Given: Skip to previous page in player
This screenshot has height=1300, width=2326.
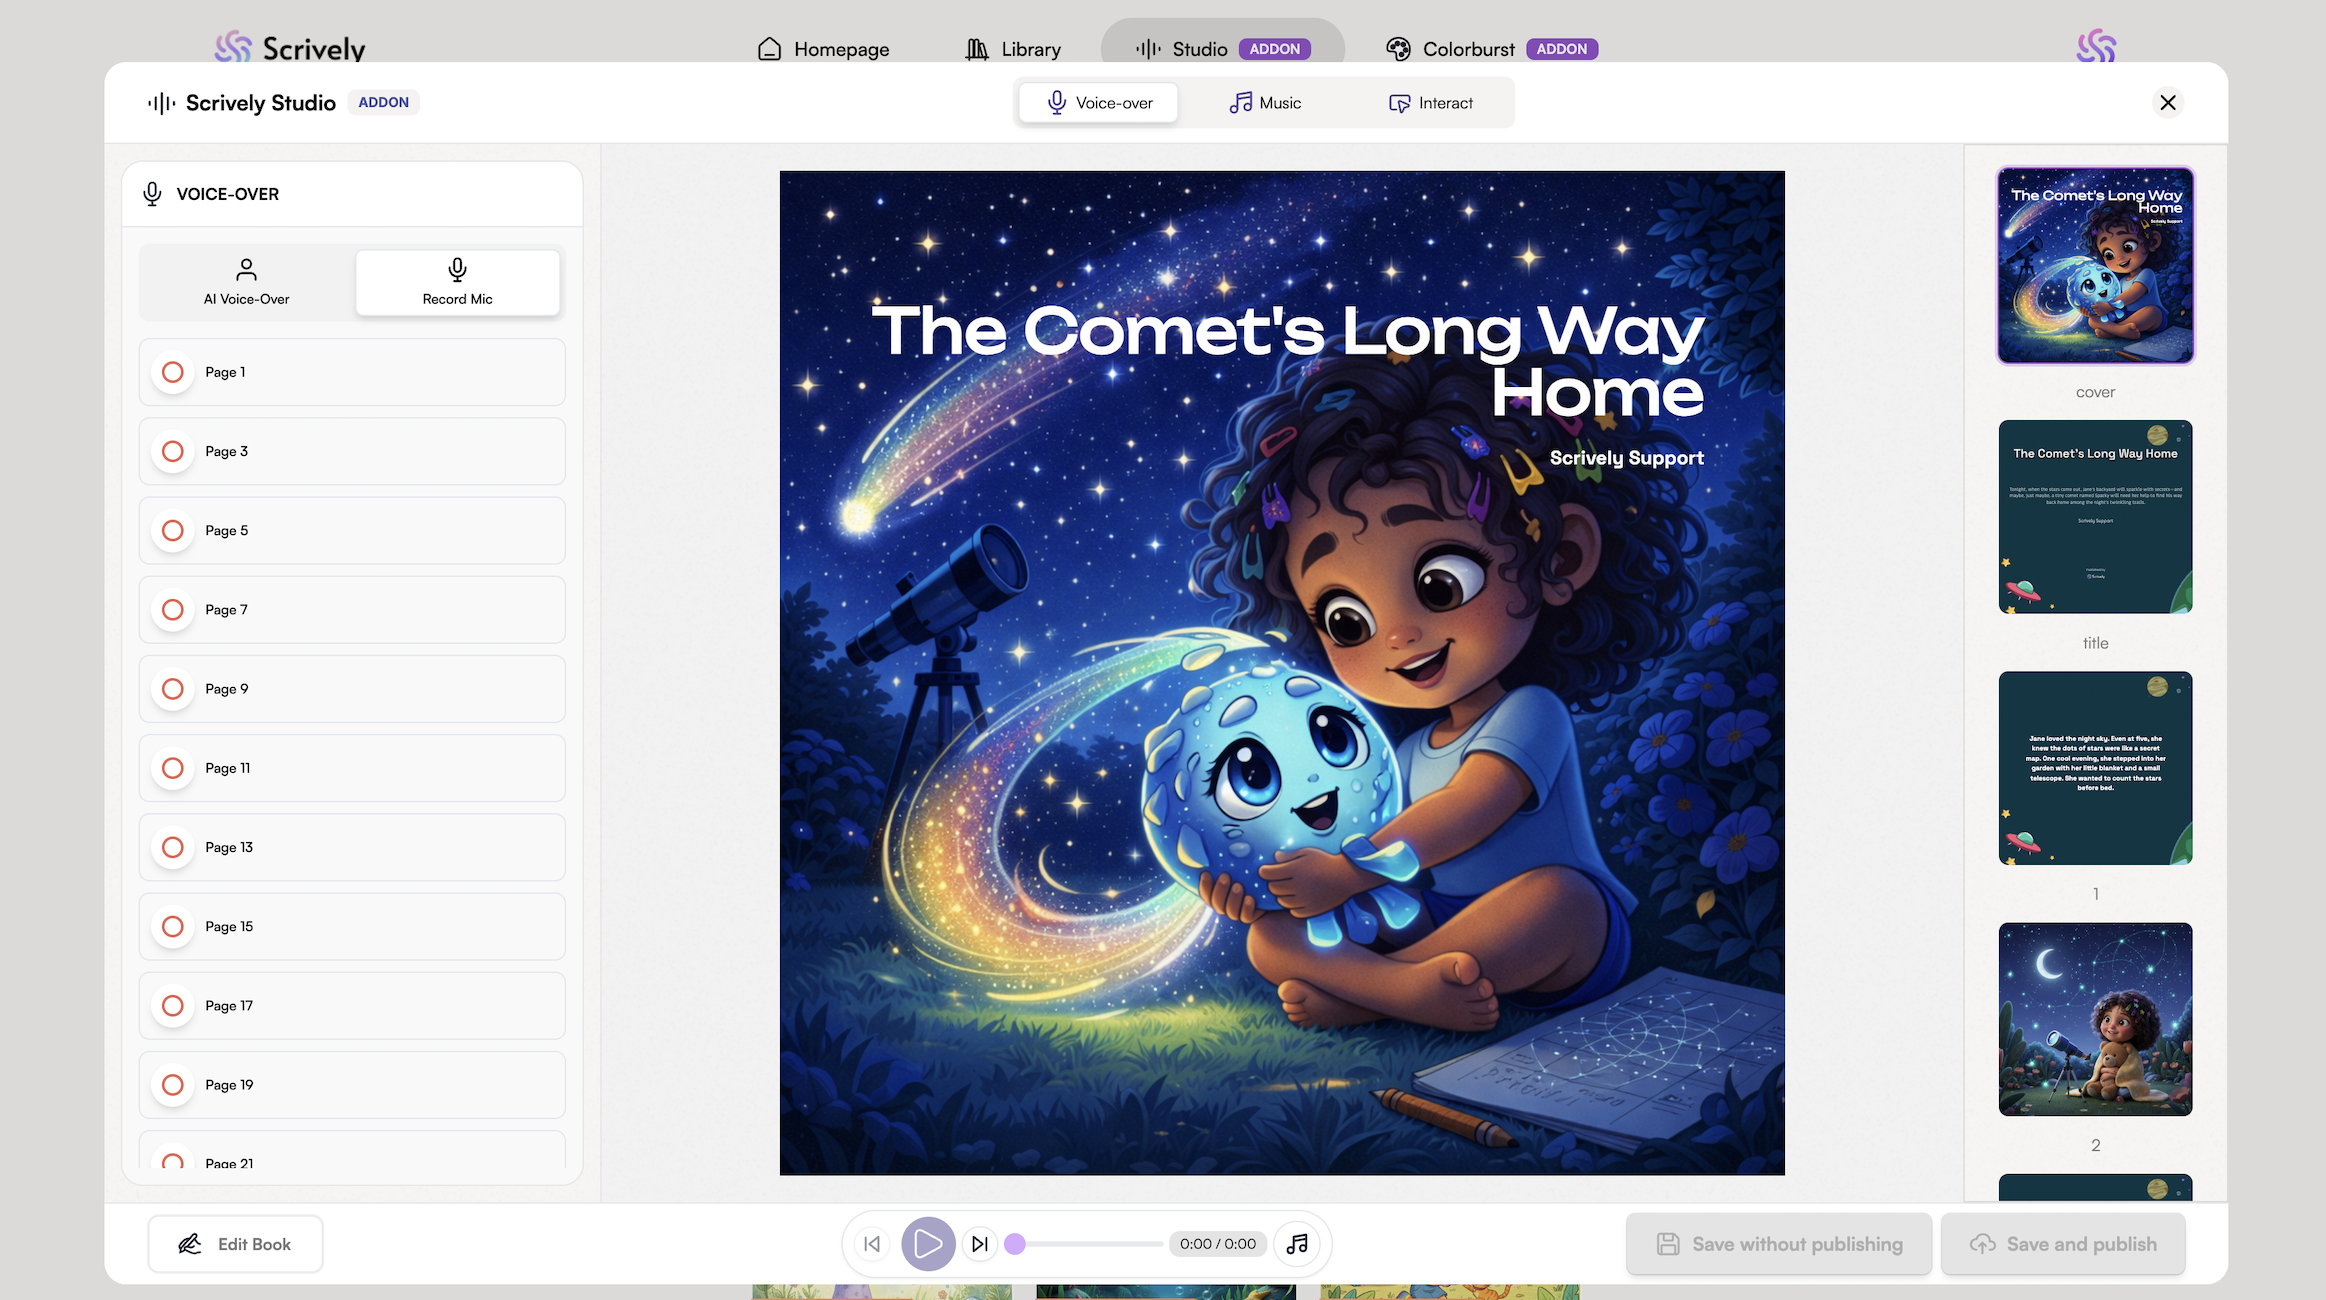Looking at the screenshot, I should coord(872,1244).
